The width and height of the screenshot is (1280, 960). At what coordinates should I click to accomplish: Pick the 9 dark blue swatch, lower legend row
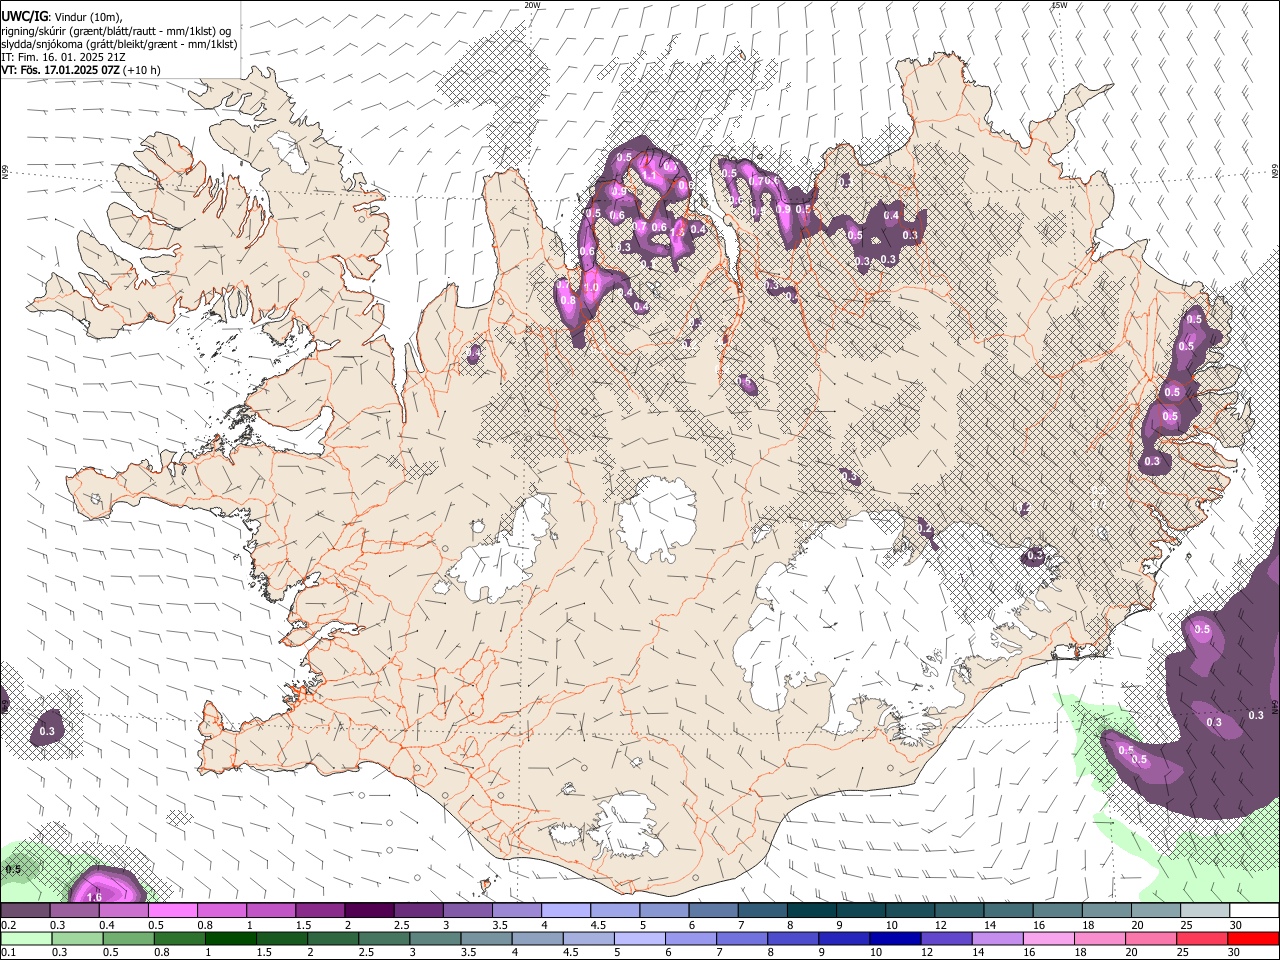[x=844, y=939]
